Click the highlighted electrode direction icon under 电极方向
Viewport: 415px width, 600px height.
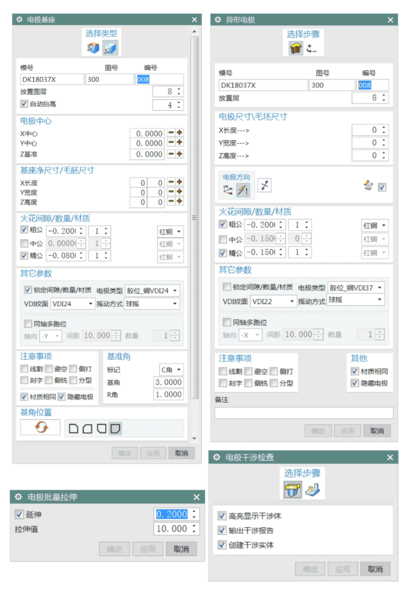pos(243,190)
